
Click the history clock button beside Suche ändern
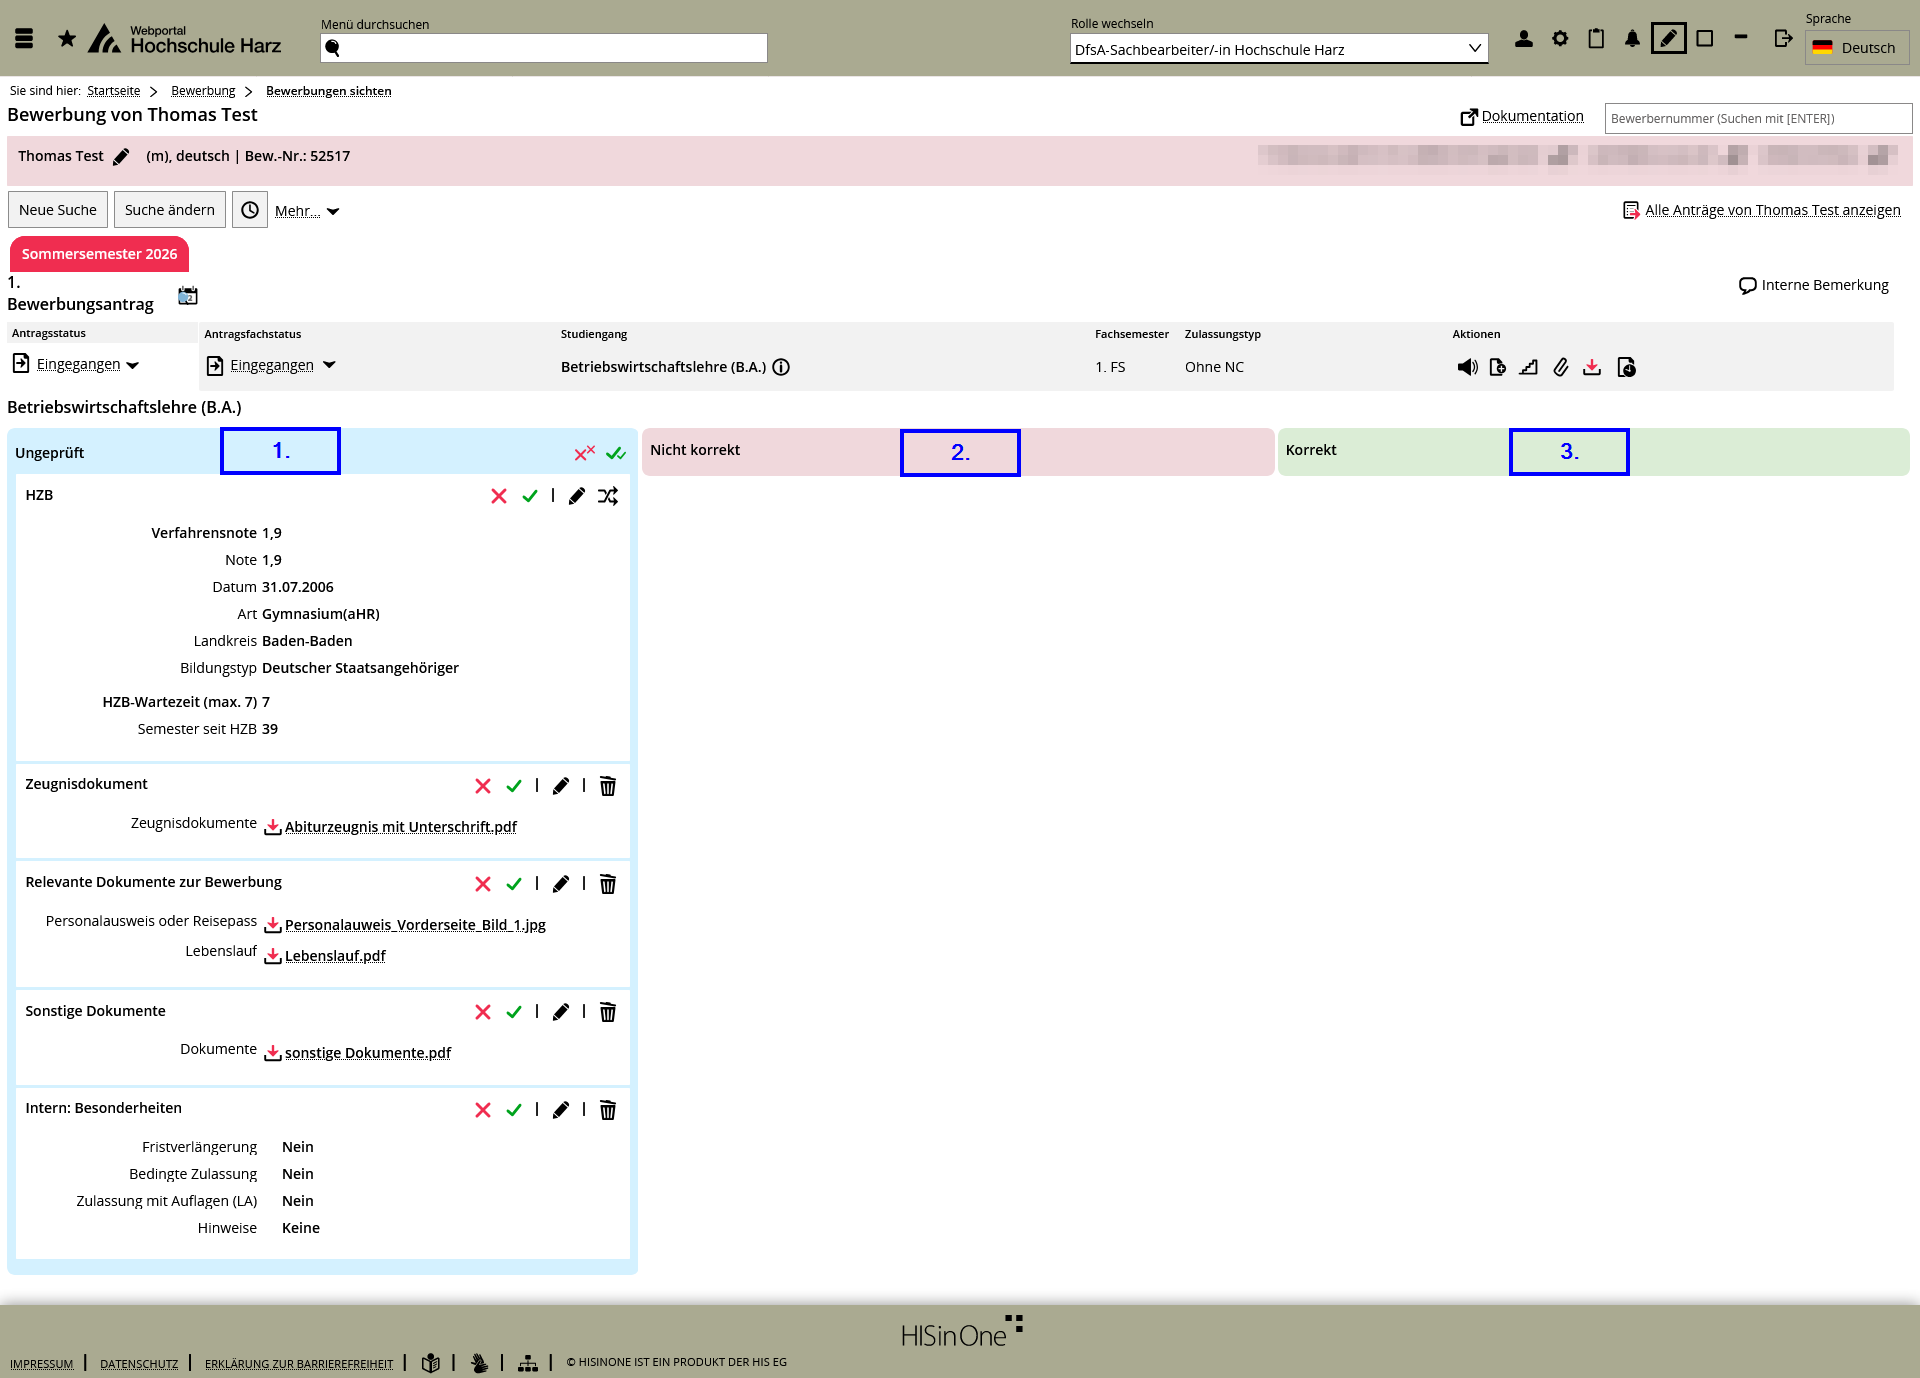point(250,210)
